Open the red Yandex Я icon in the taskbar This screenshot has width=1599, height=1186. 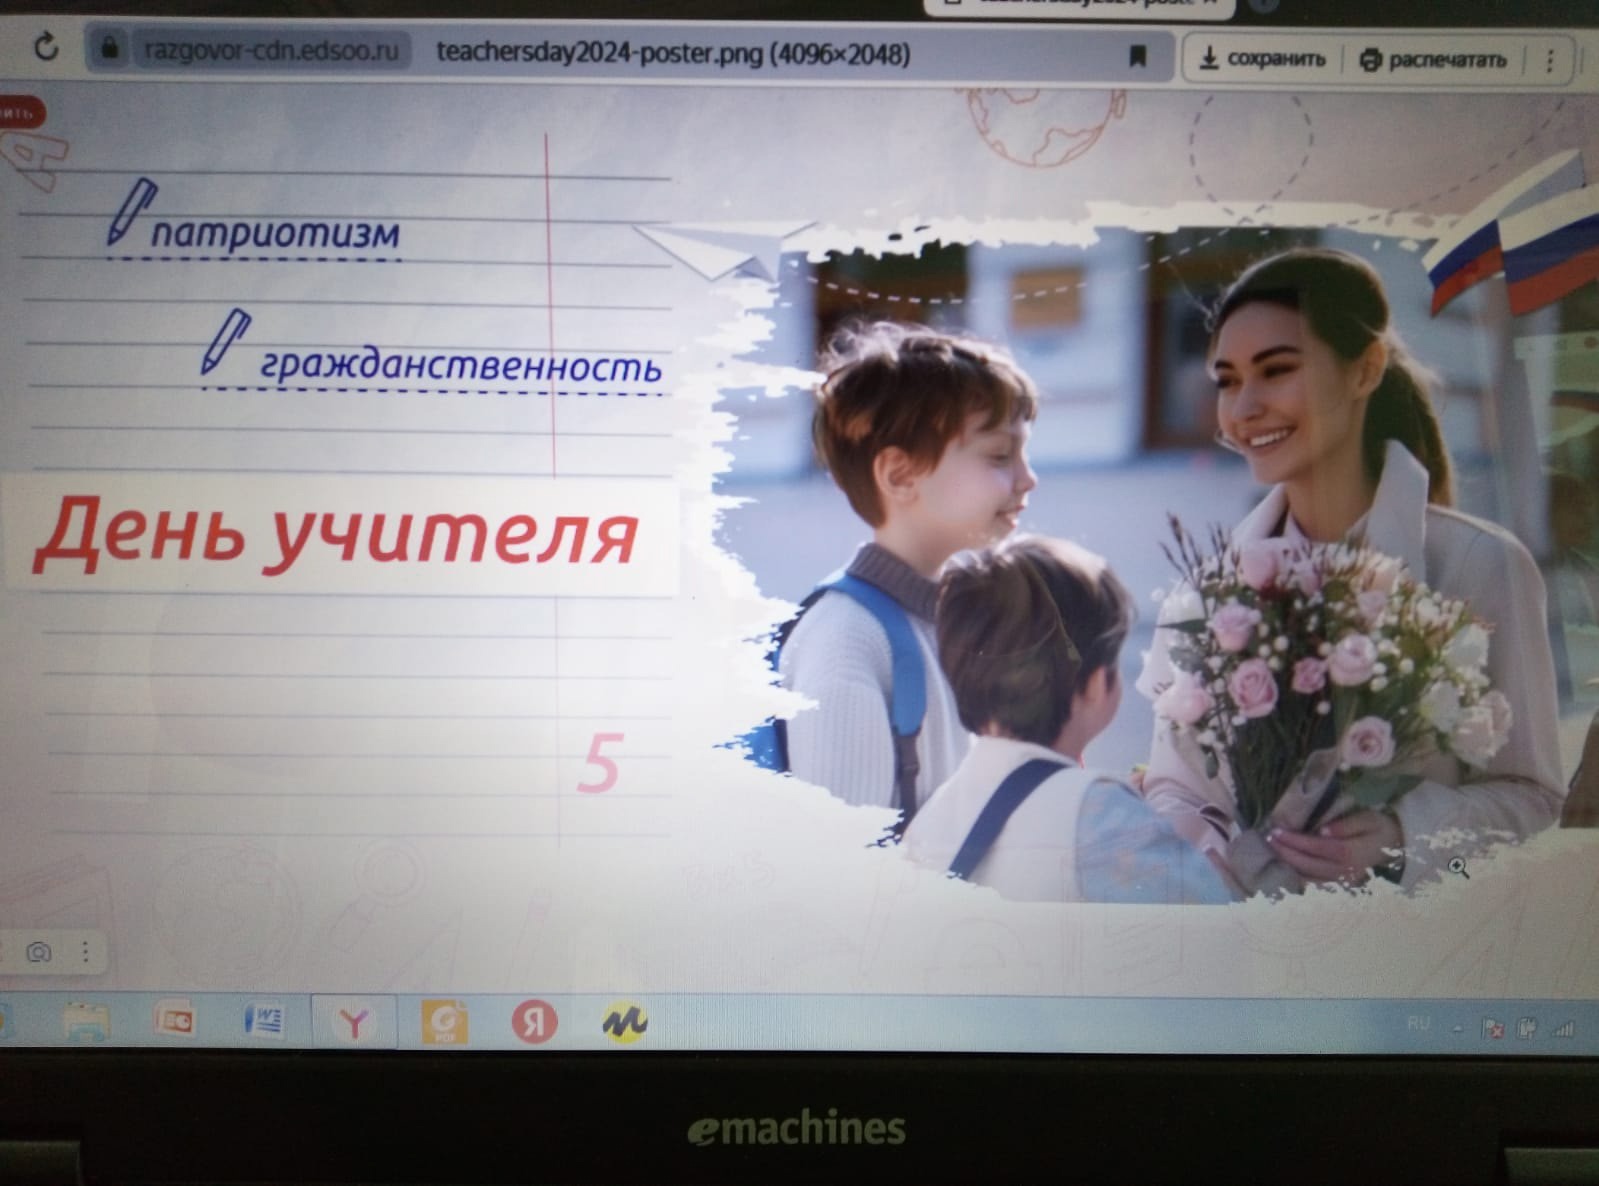coord(534,1022)
